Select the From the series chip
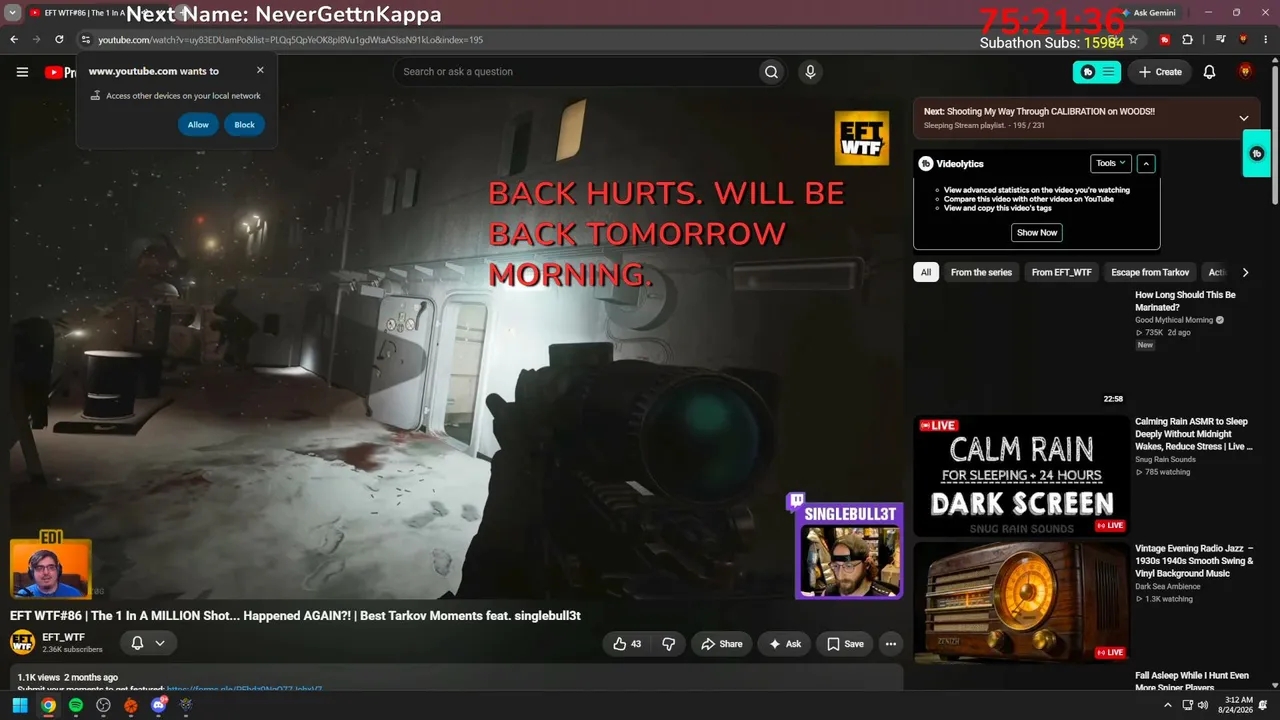This screenshot has height=720, width=1280. (x=981, y=272)
